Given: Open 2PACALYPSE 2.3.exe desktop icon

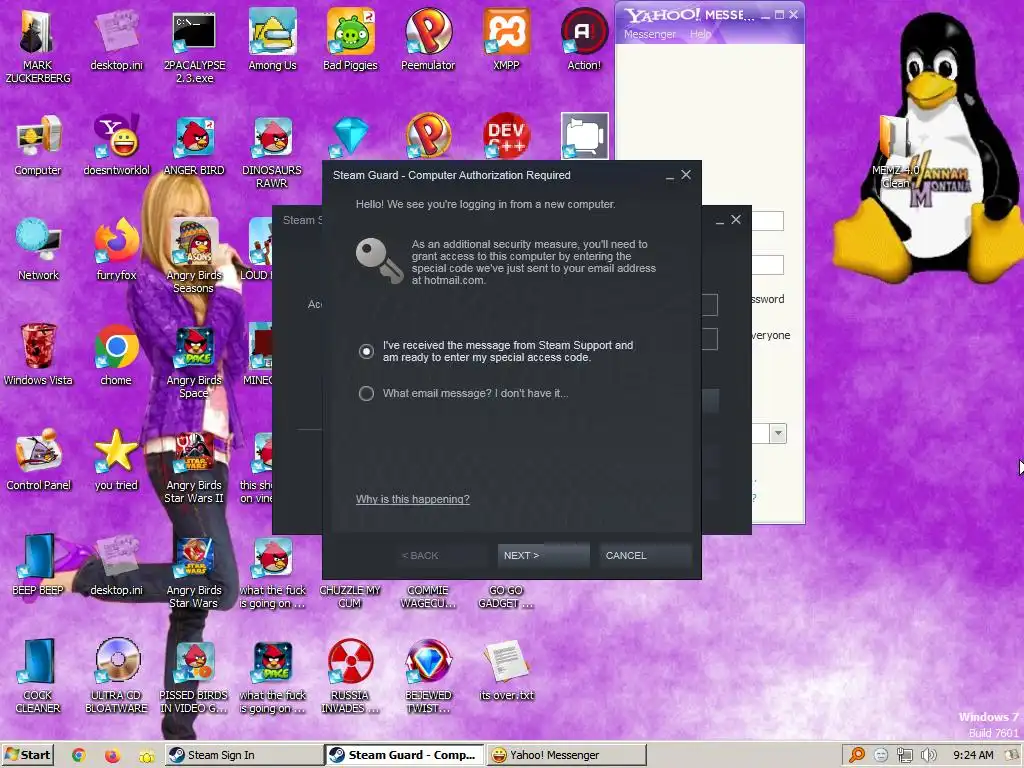Looking at the screenshot, I should coord(194,46).
